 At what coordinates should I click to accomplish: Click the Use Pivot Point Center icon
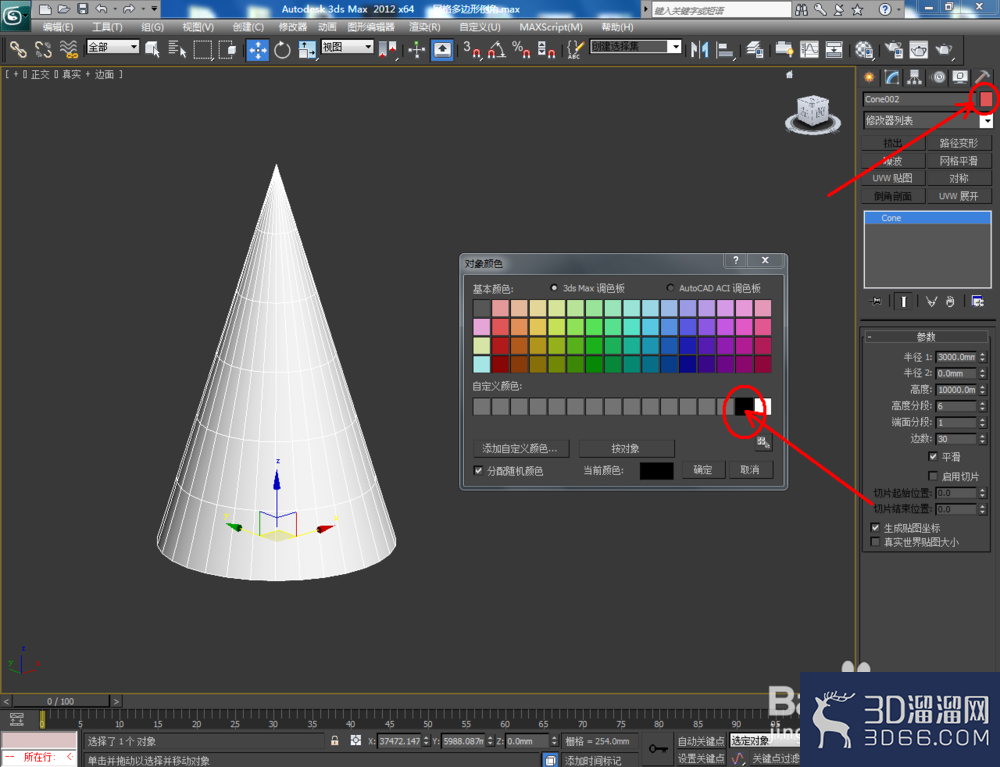coord(387,49)
